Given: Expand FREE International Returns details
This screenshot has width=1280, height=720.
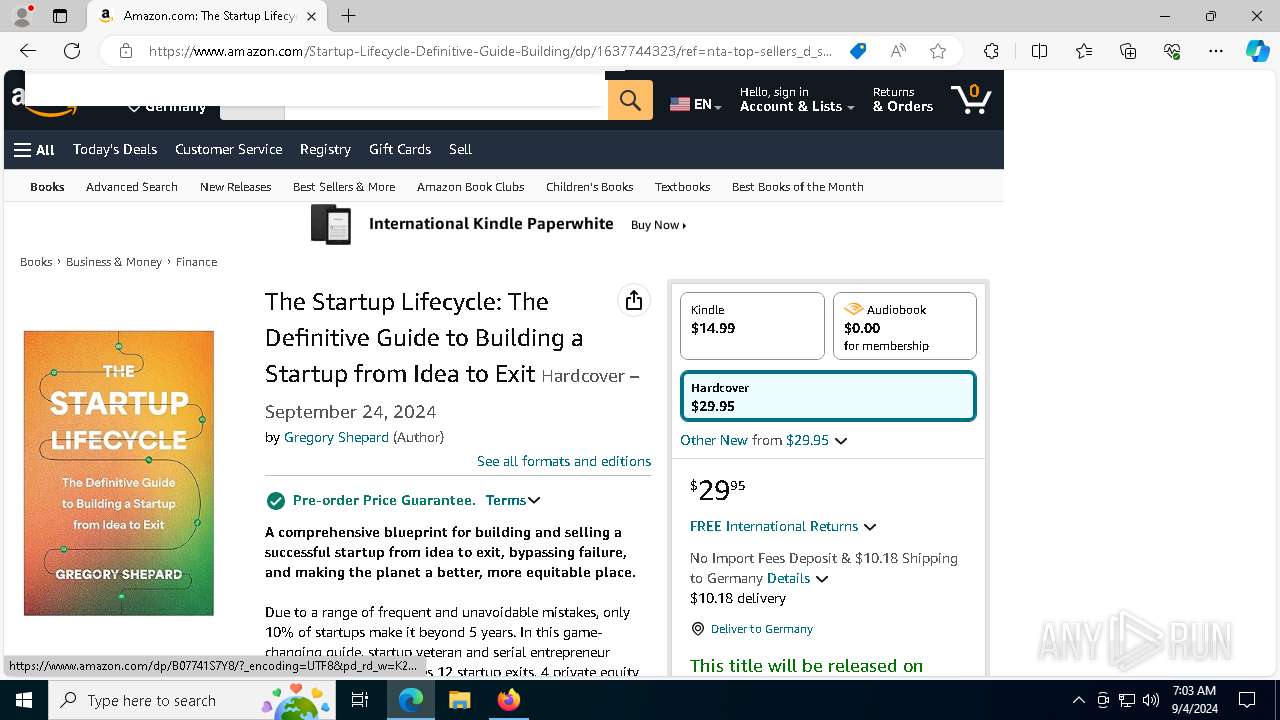Looking at the screenshot, I should click(x=783, y=526).
